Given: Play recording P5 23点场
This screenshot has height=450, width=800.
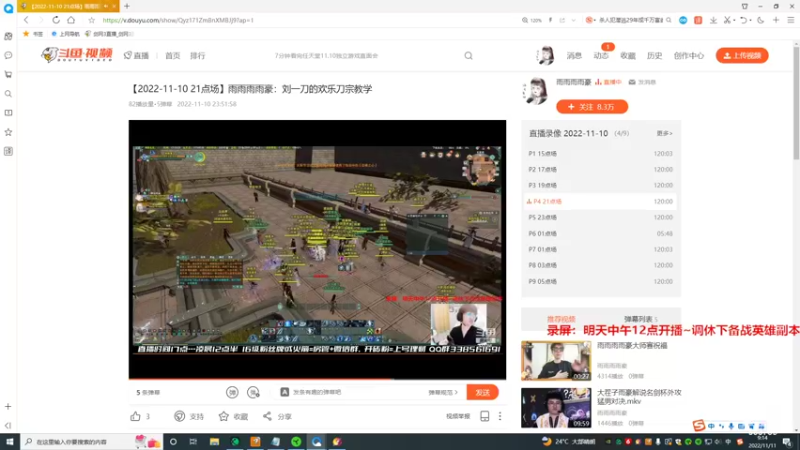Looking at the screenshot, I should 601,217.
